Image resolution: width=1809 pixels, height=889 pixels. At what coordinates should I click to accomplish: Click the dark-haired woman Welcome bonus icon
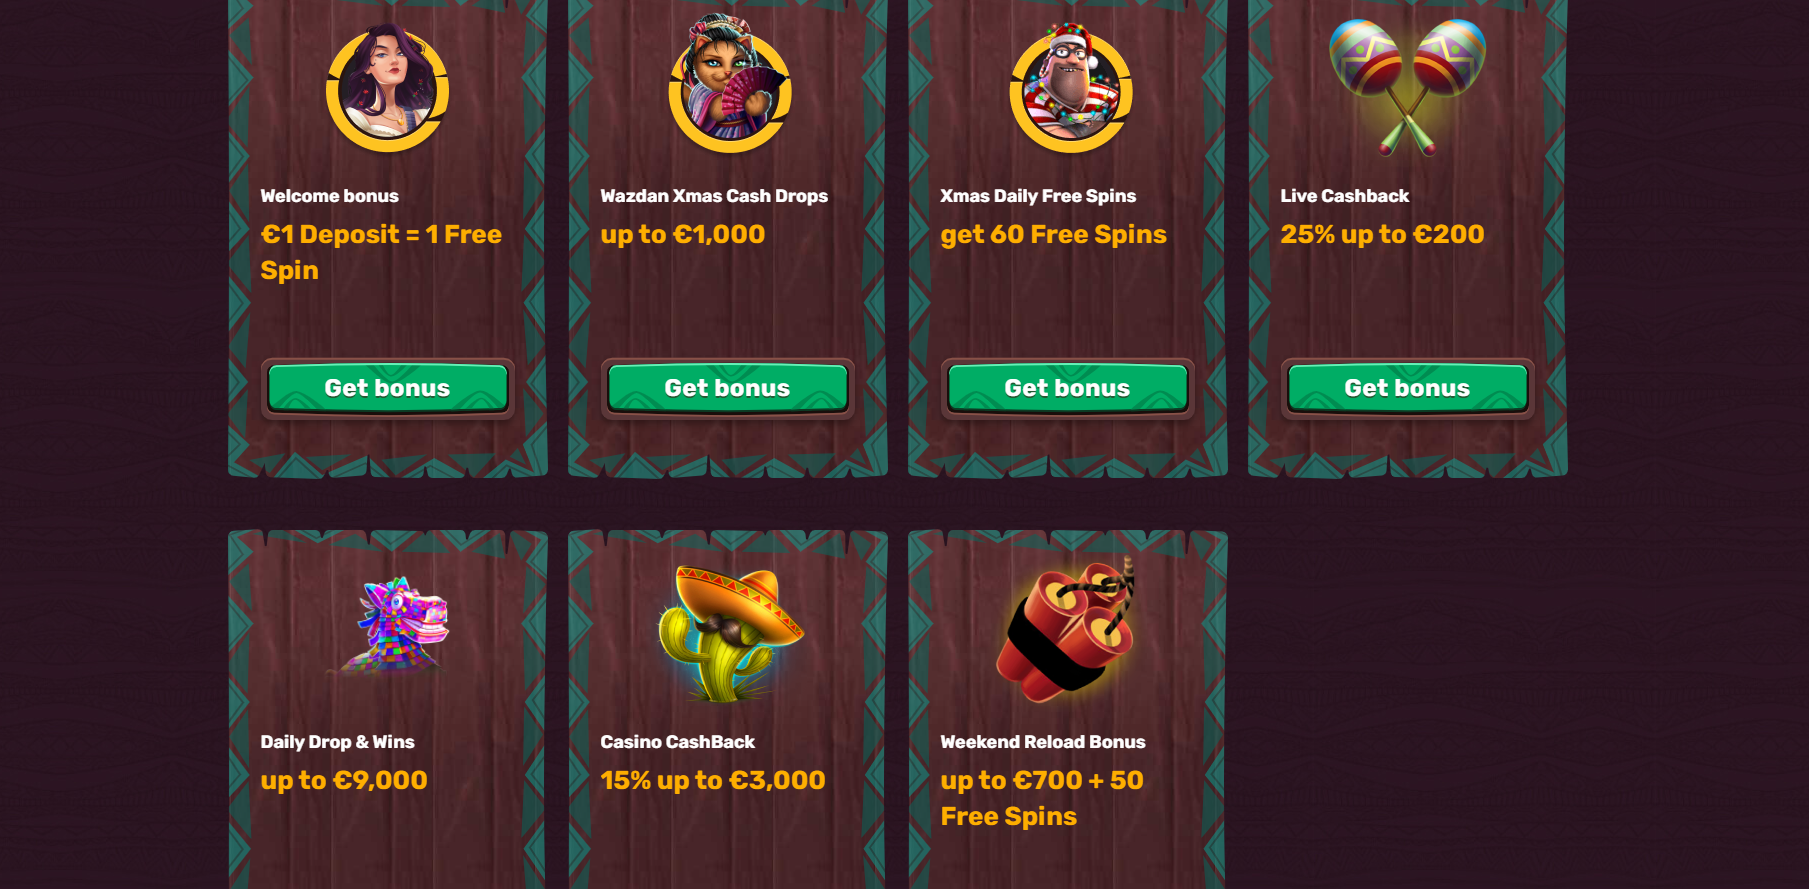pyautogui.click(x=387, y=88)
